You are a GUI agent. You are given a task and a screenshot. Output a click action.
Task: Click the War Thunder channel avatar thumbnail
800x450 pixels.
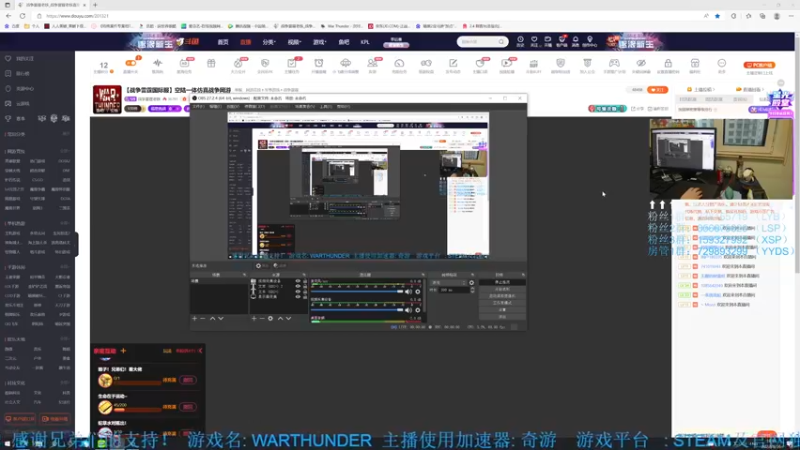[107, 99]
